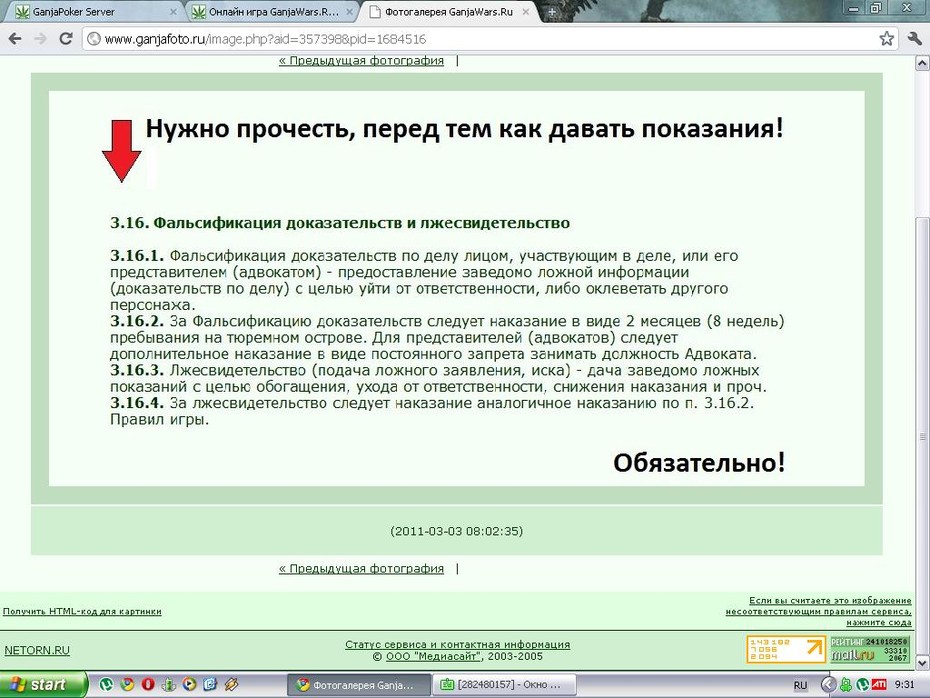Switch to the Онлайн игра GanjaWars.R... tab
This screenshot has height=698, width=930.
point(272,11)
